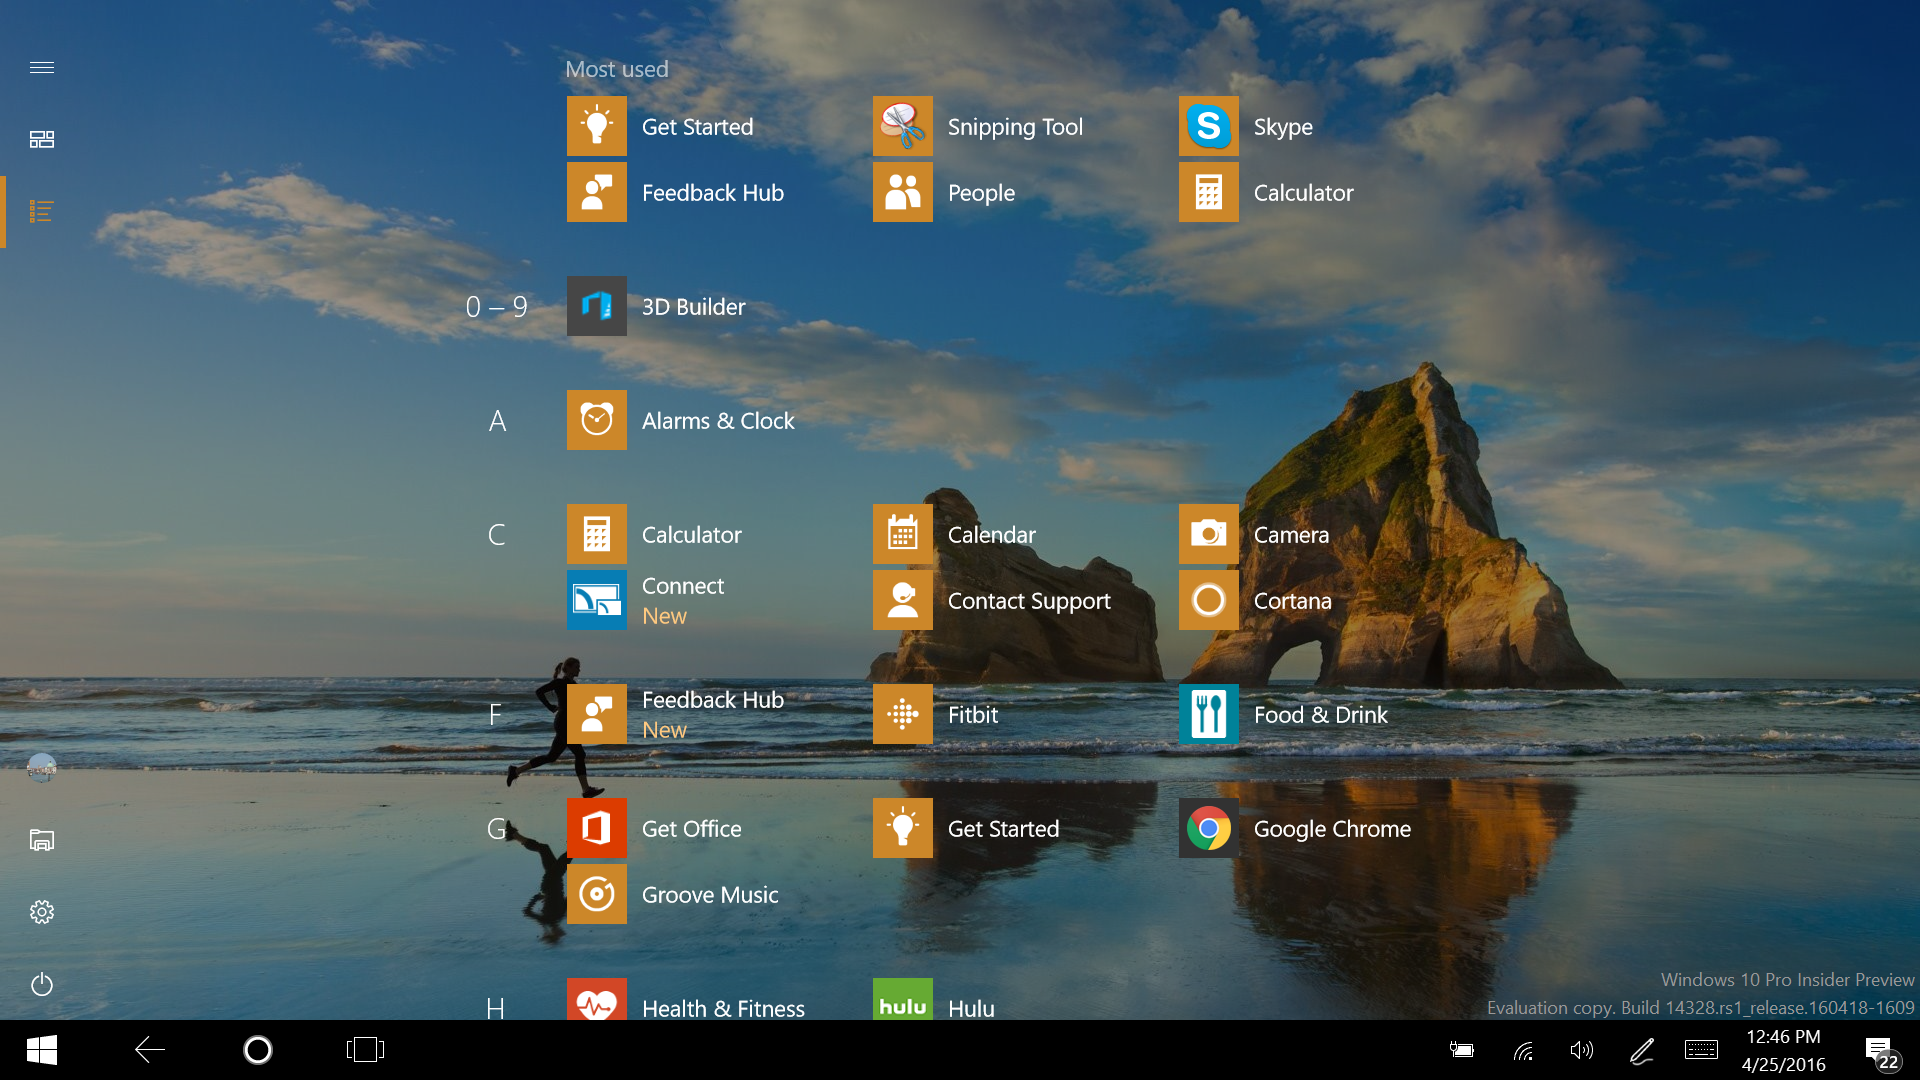Tap the taskbar Back arrow
The height and width of the screenshot is (1080, 1920).
150,1050
